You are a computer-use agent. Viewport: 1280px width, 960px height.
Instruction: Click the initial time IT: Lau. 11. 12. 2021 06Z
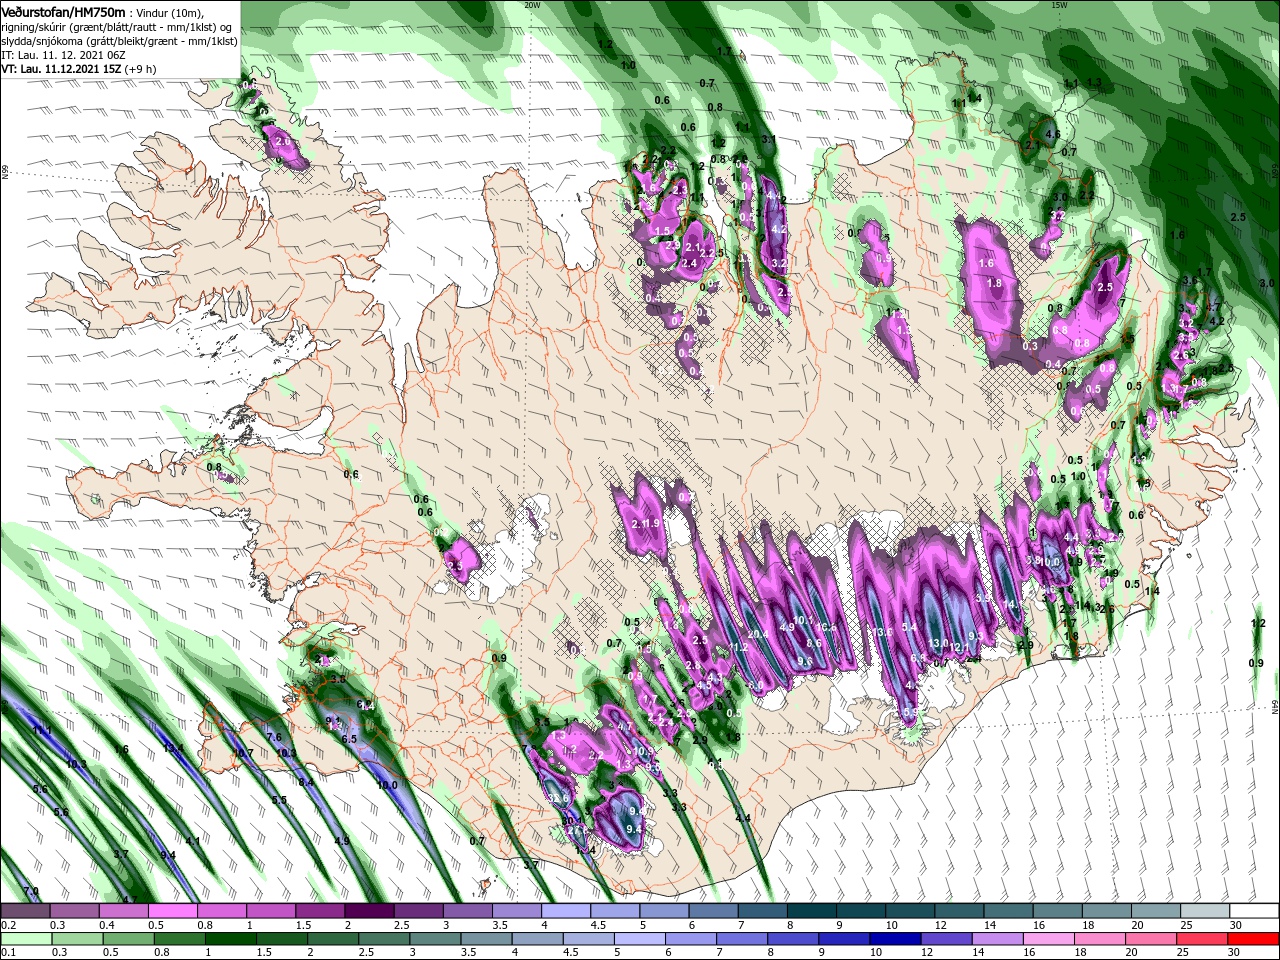pos(63,55)
